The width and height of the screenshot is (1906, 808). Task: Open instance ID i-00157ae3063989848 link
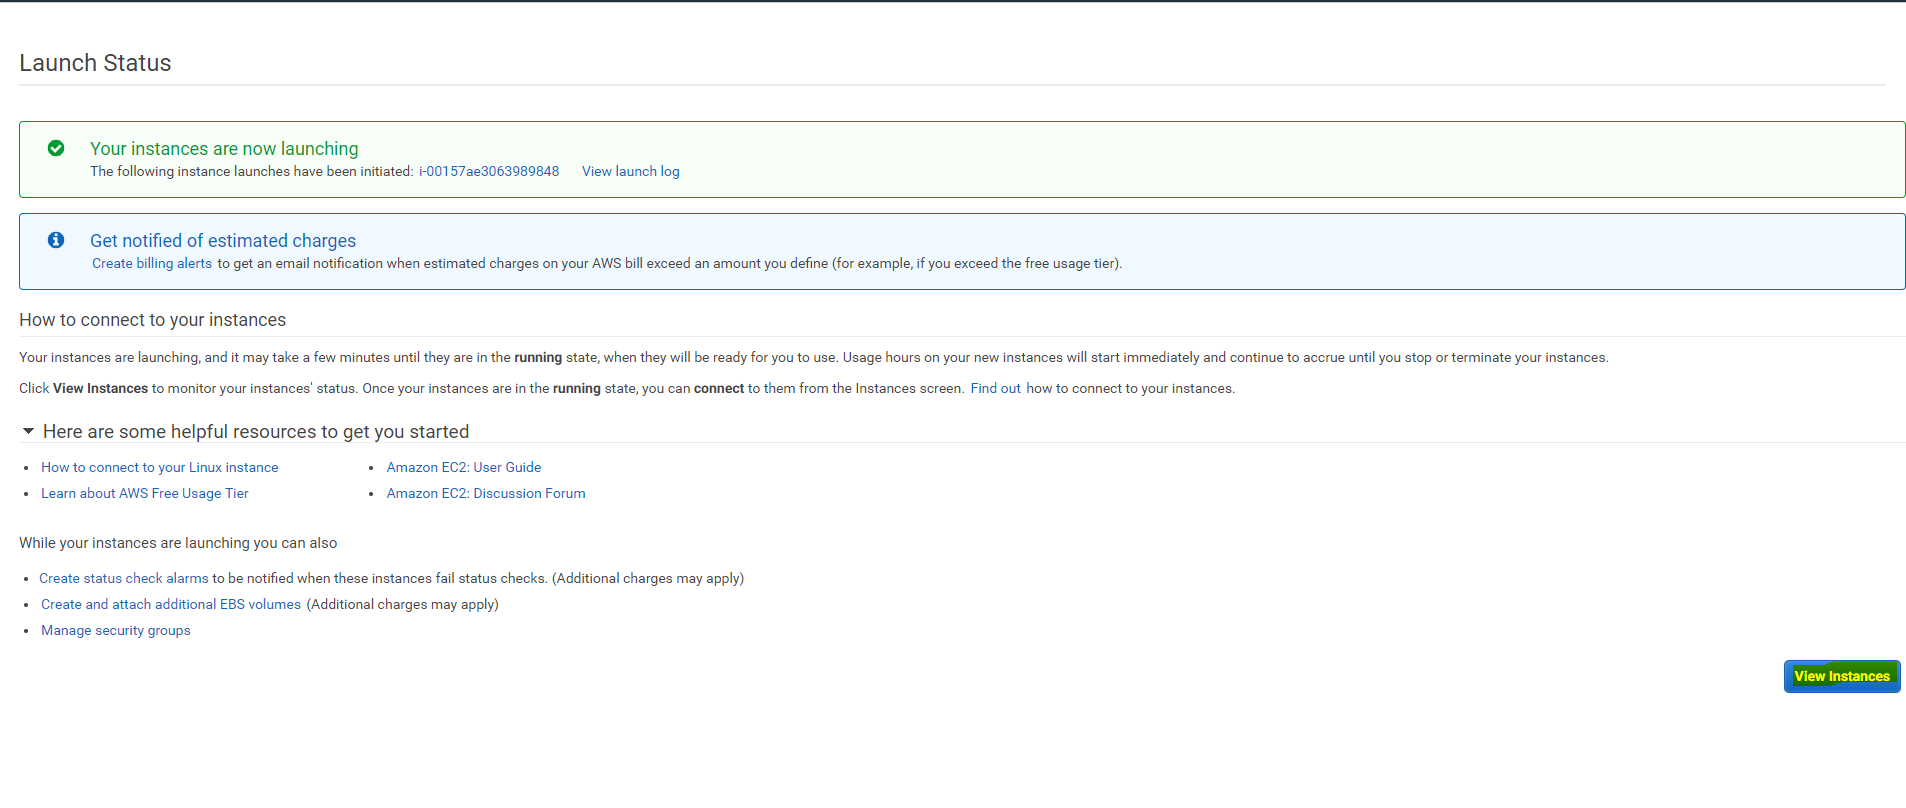tap(488, 171)
